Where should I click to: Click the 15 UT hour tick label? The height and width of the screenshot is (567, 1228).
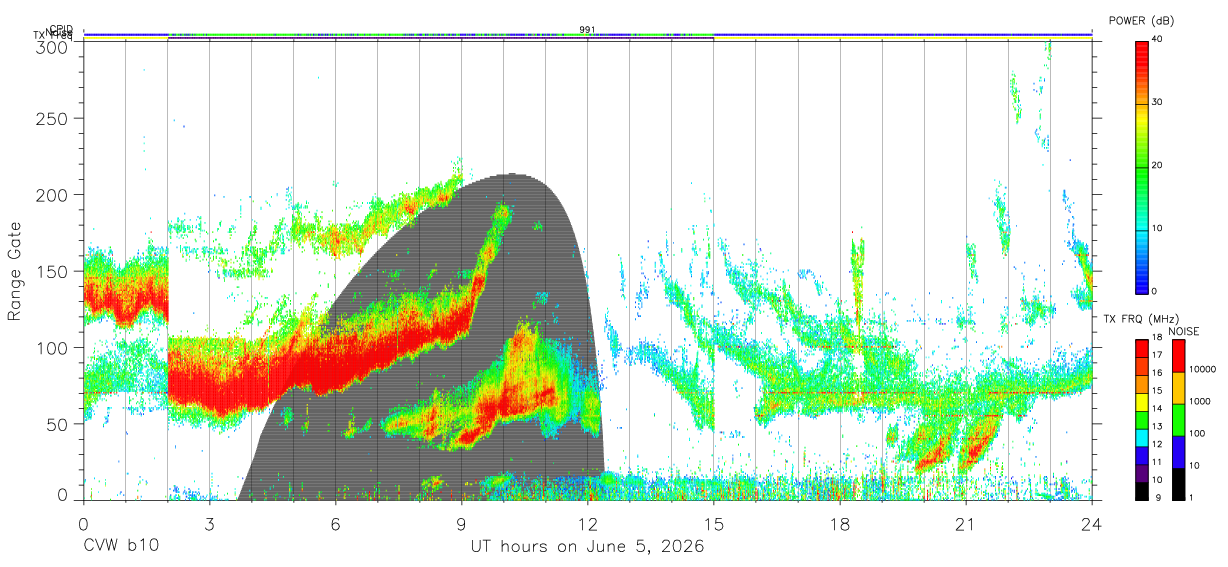tap(714, 523)
